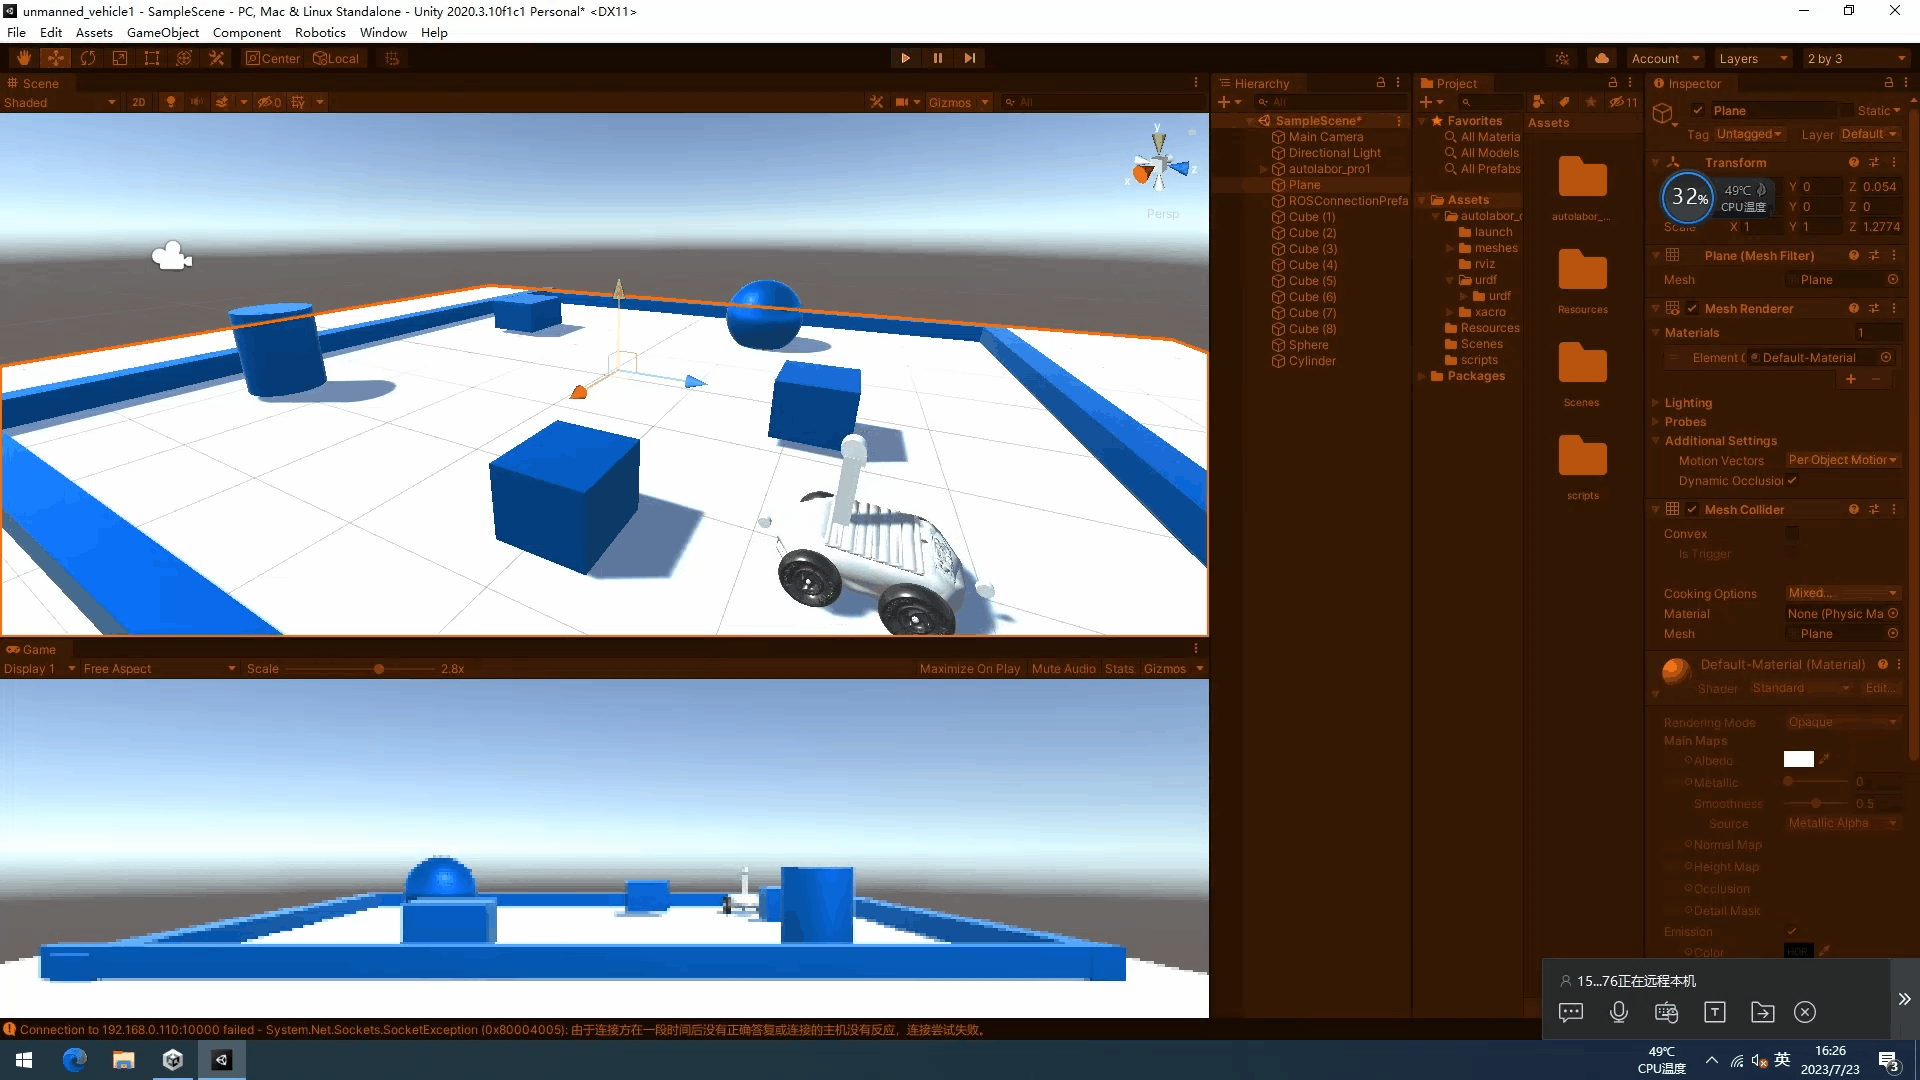Select the Hand tool in toolbar

pyautogui.click(x=24, y=58)
